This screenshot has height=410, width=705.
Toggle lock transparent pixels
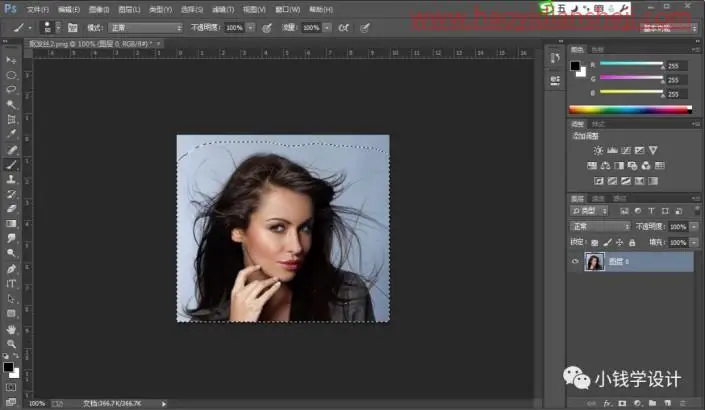(x=595, y=243)
